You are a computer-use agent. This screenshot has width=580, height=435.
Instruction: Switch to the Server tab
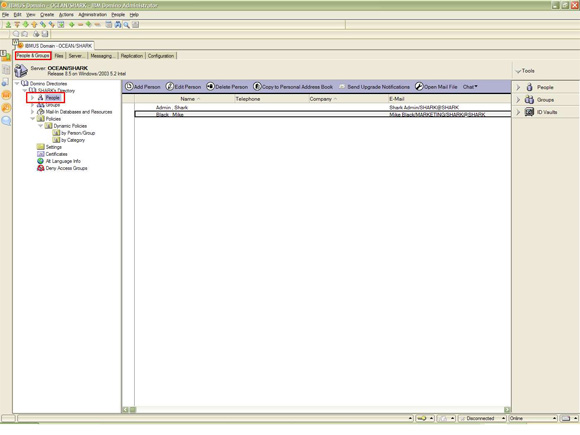click(x=77, y=56)
